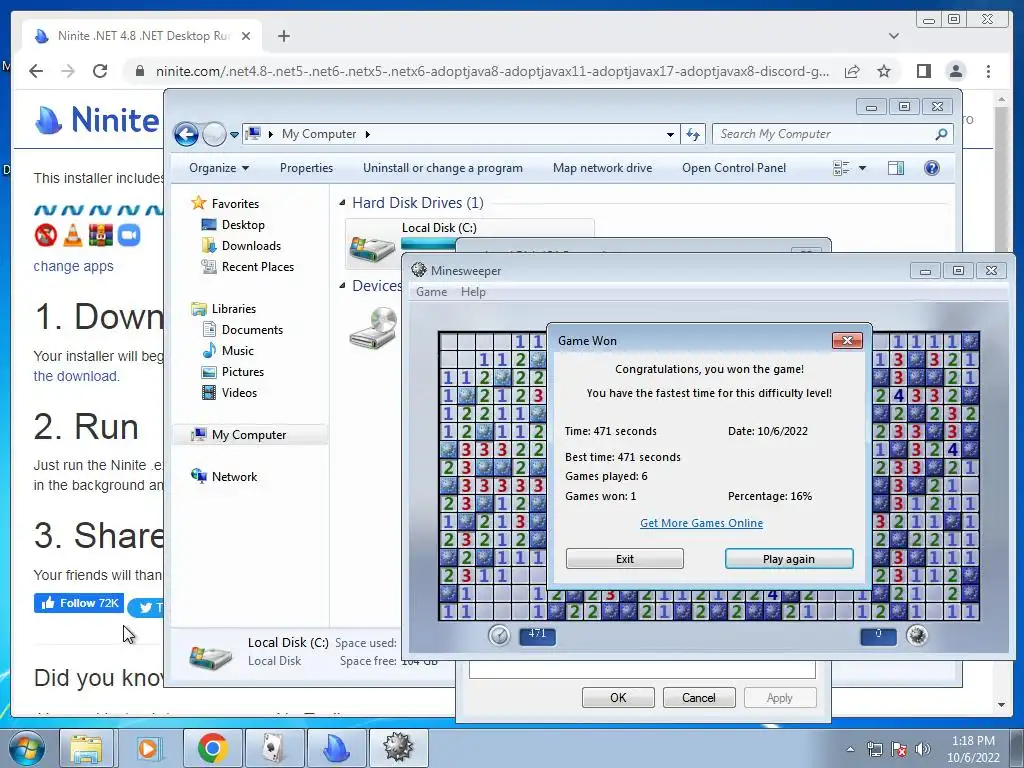Viewport: 1024px width, 768px height.
Task: Go back in the My Computer window
Action: [x=186, y=135]
